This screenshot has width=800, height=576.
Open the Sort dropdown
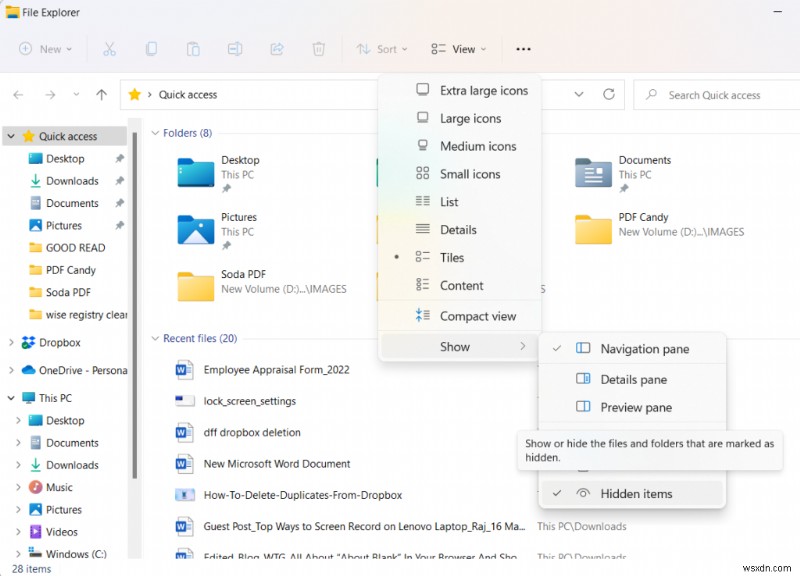coord(381,48)
